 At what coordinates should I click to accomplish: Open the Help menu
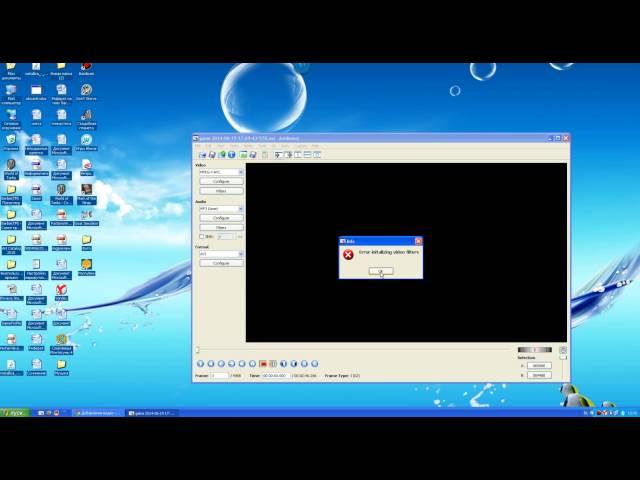[x=316, y=146]
